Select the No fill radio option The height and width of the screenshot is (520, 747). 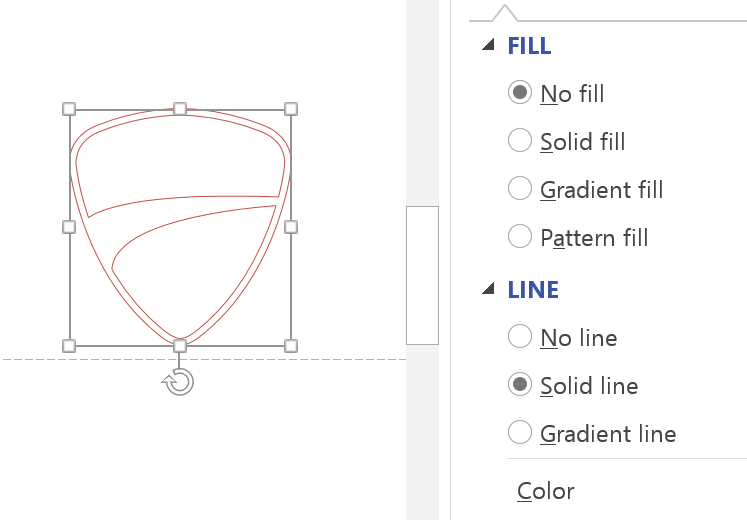(520, 93)
